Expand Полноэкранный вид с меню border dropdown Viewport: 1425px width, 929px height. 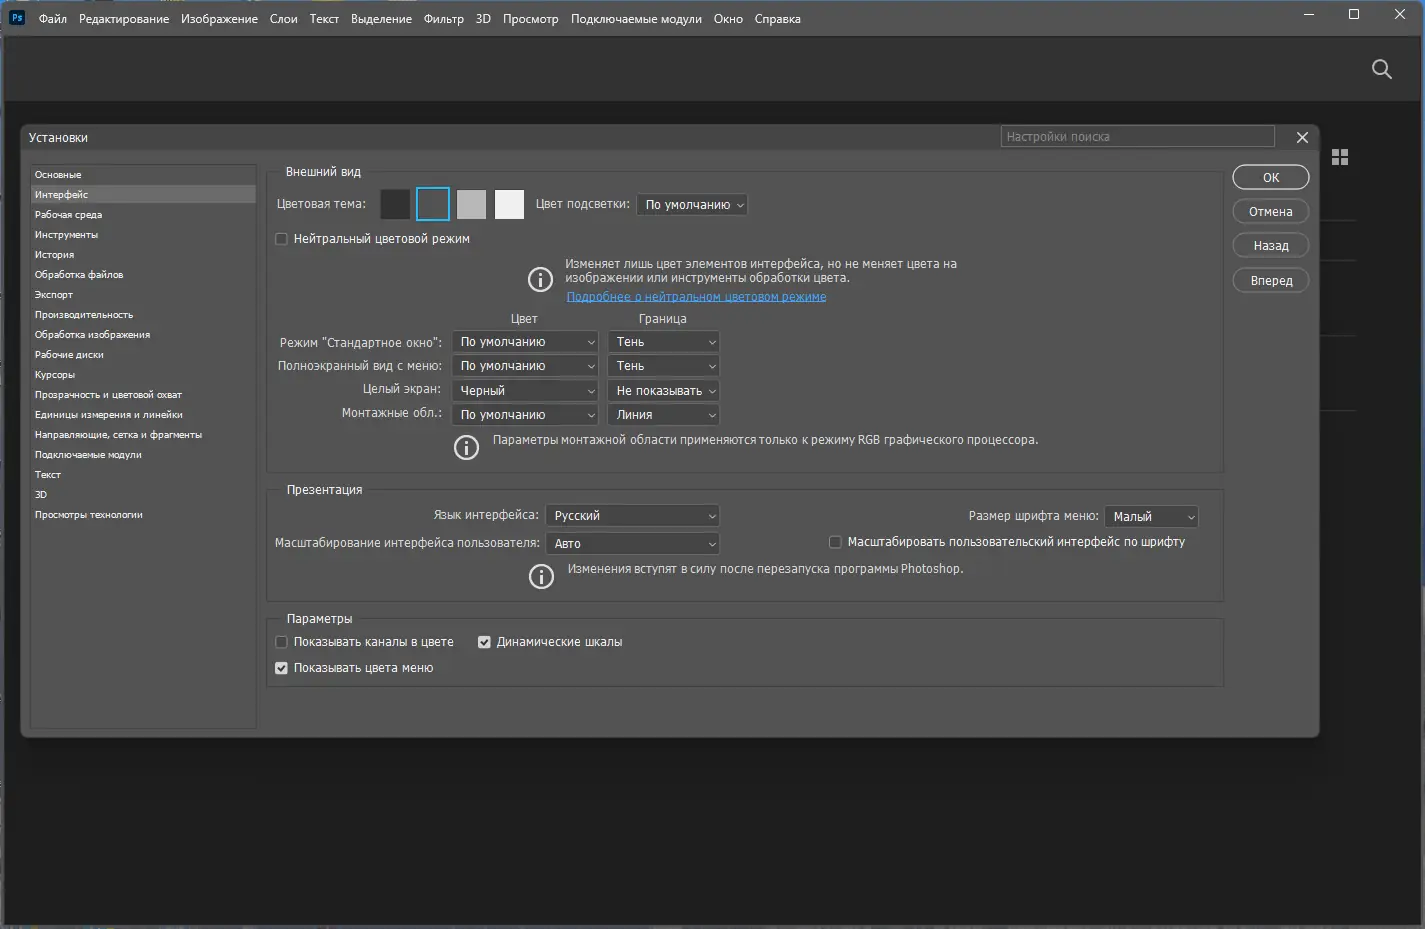point(664,366)
